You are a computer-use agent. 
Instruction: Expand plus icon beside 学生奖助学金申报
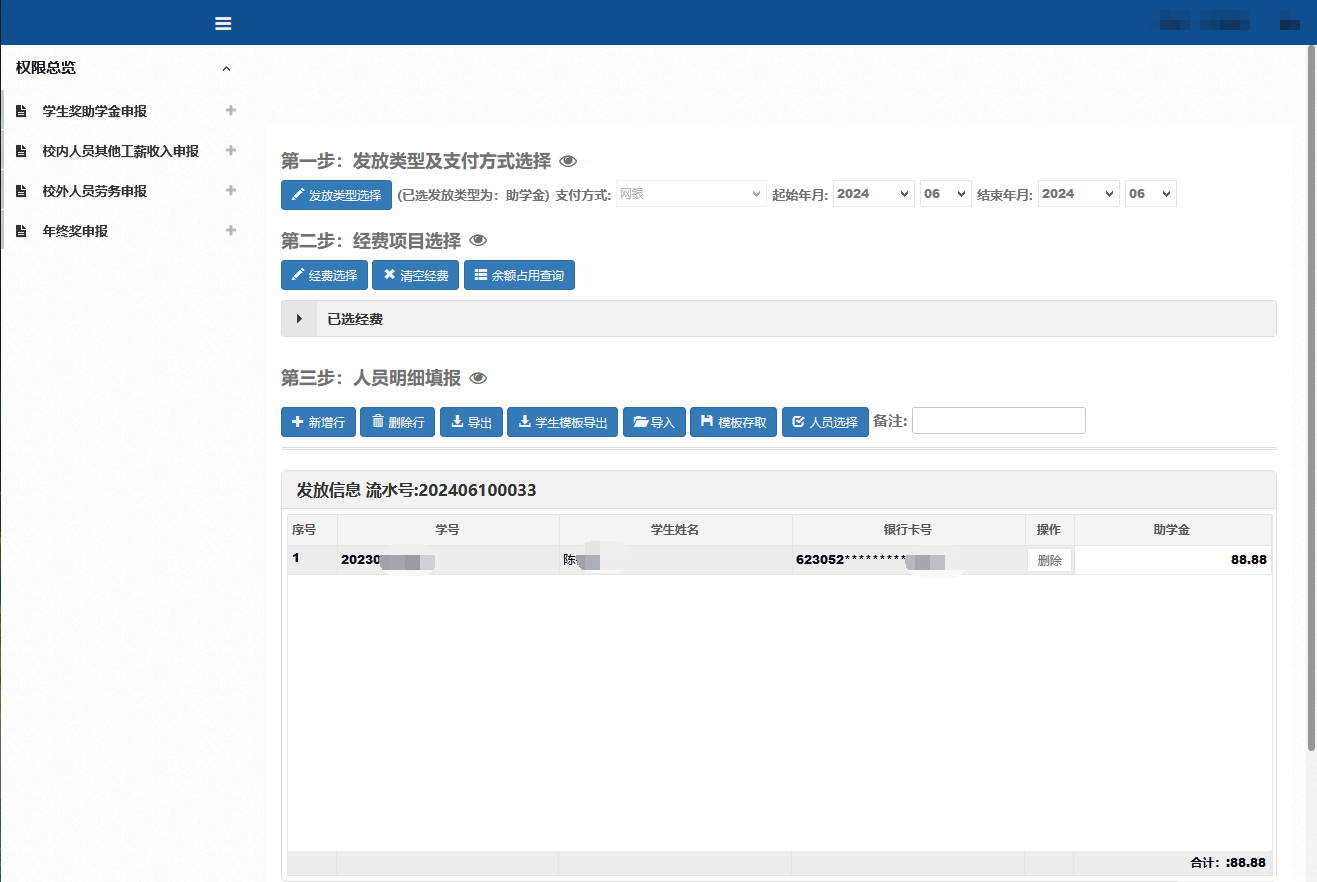tap(231, 110)
